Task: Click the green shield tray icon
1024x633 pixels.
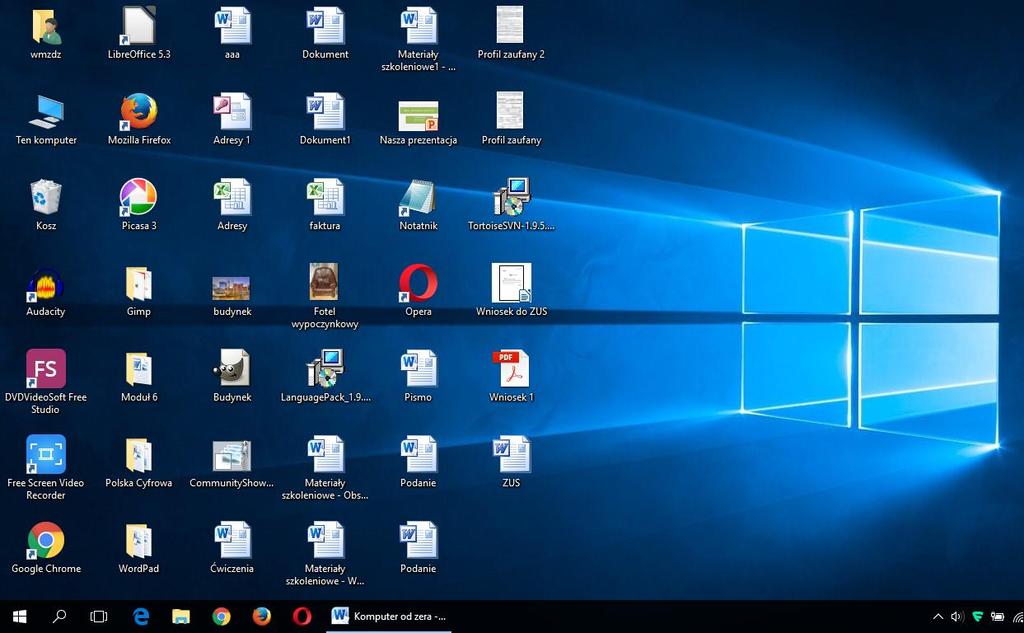Action: point(978,616)
